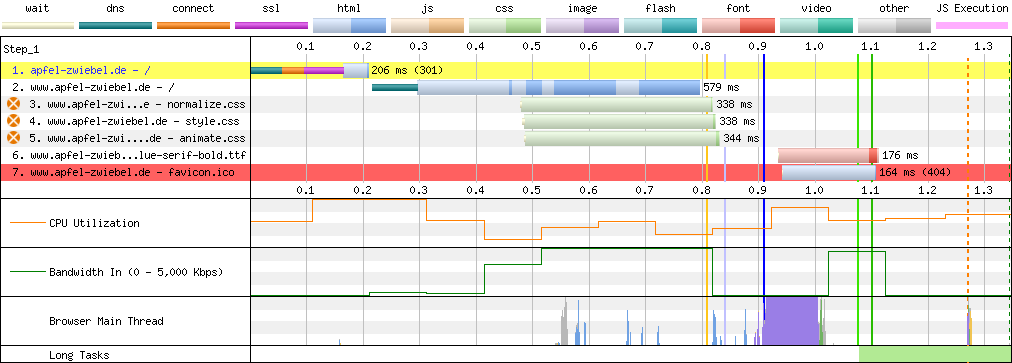Screen dimensions: 1012x363
Task: Click the favicon.ico blue waterfall bar
Action: (x=829, y=172)
